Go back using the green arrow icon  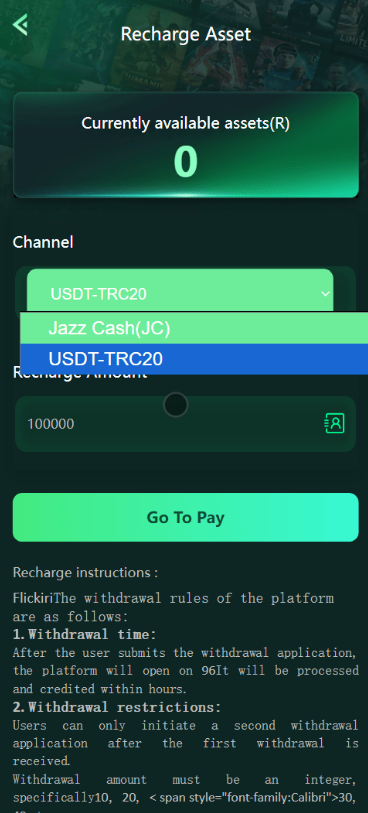(x=20, y=24)
